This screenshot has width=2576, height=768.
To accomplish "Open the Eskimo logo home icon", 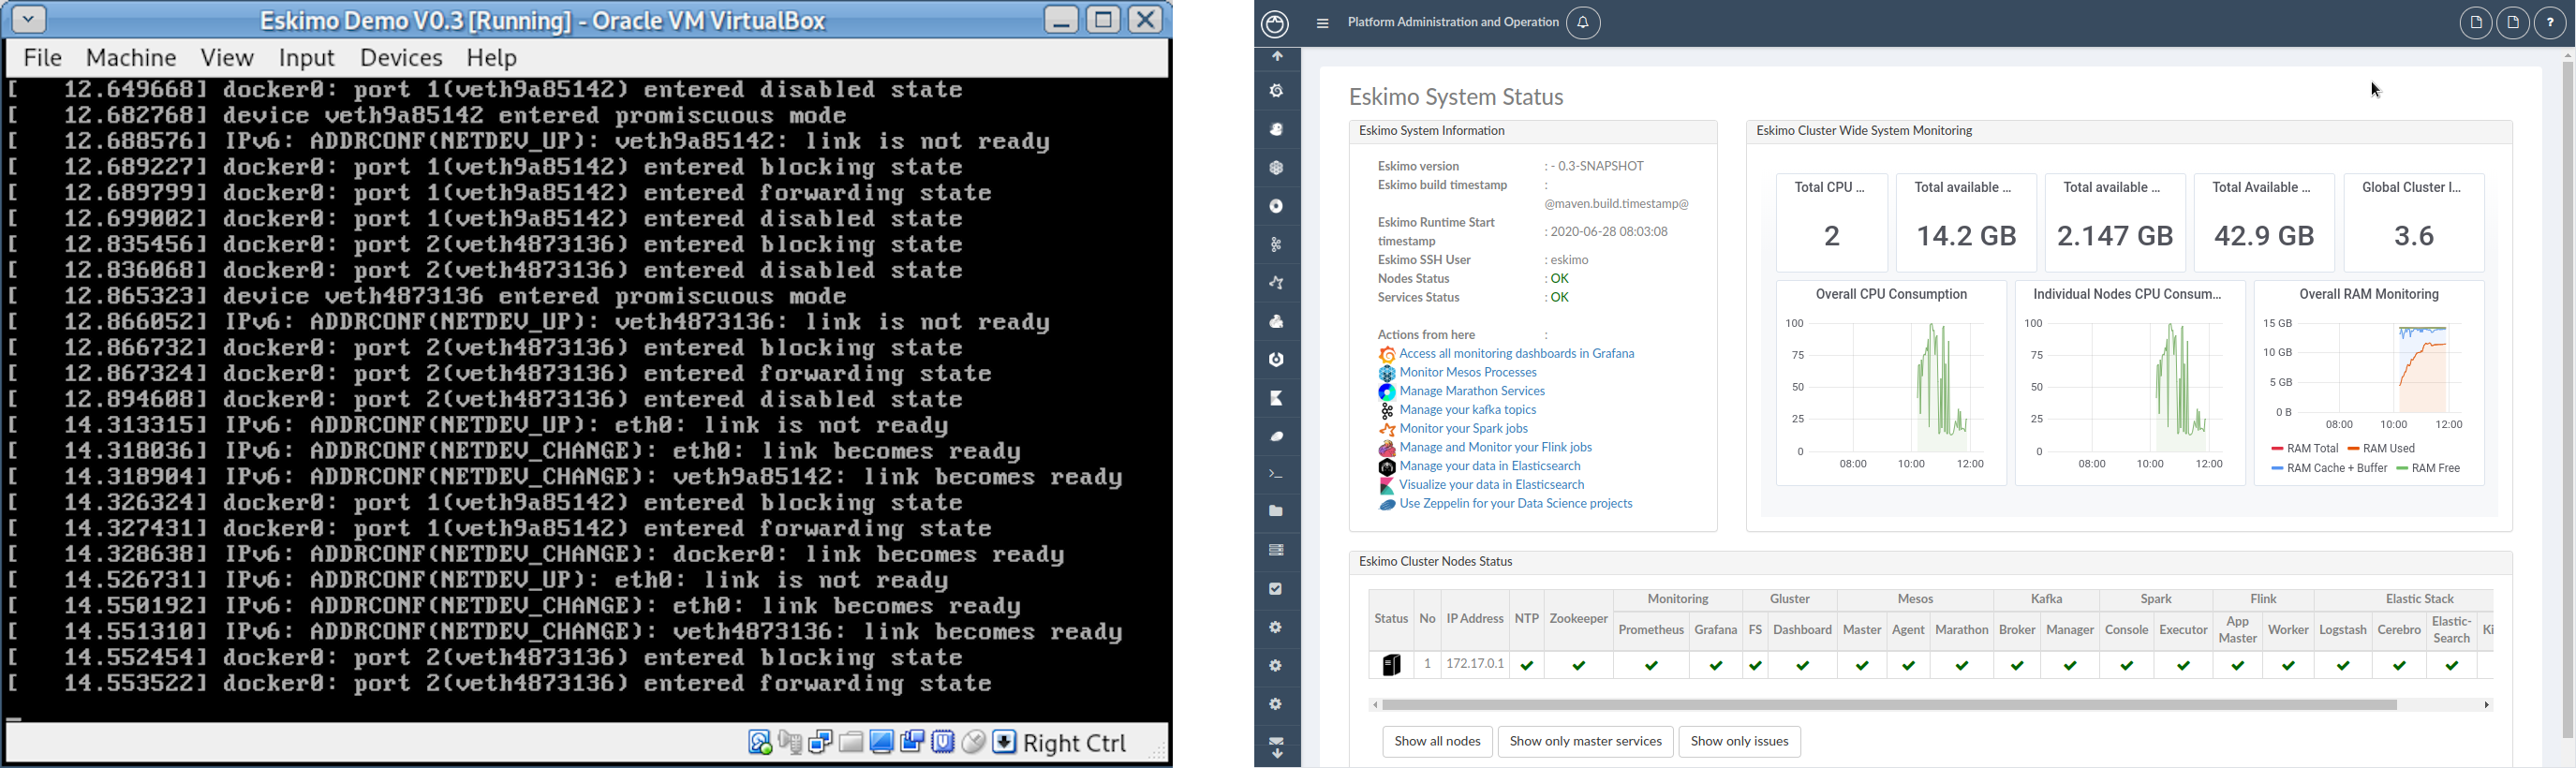I will [1275, 24].
